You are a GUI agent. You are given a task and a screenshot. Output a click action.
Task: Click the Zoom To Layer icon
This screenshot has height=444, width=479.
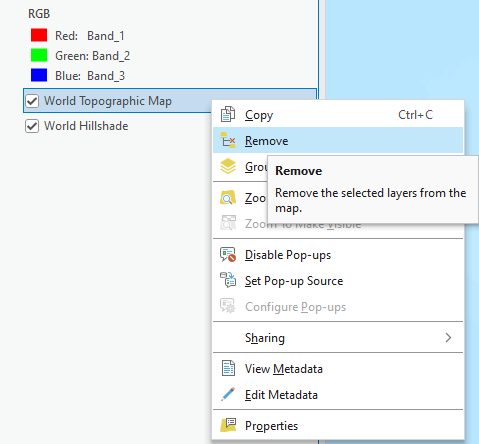[x=228, y=198]
